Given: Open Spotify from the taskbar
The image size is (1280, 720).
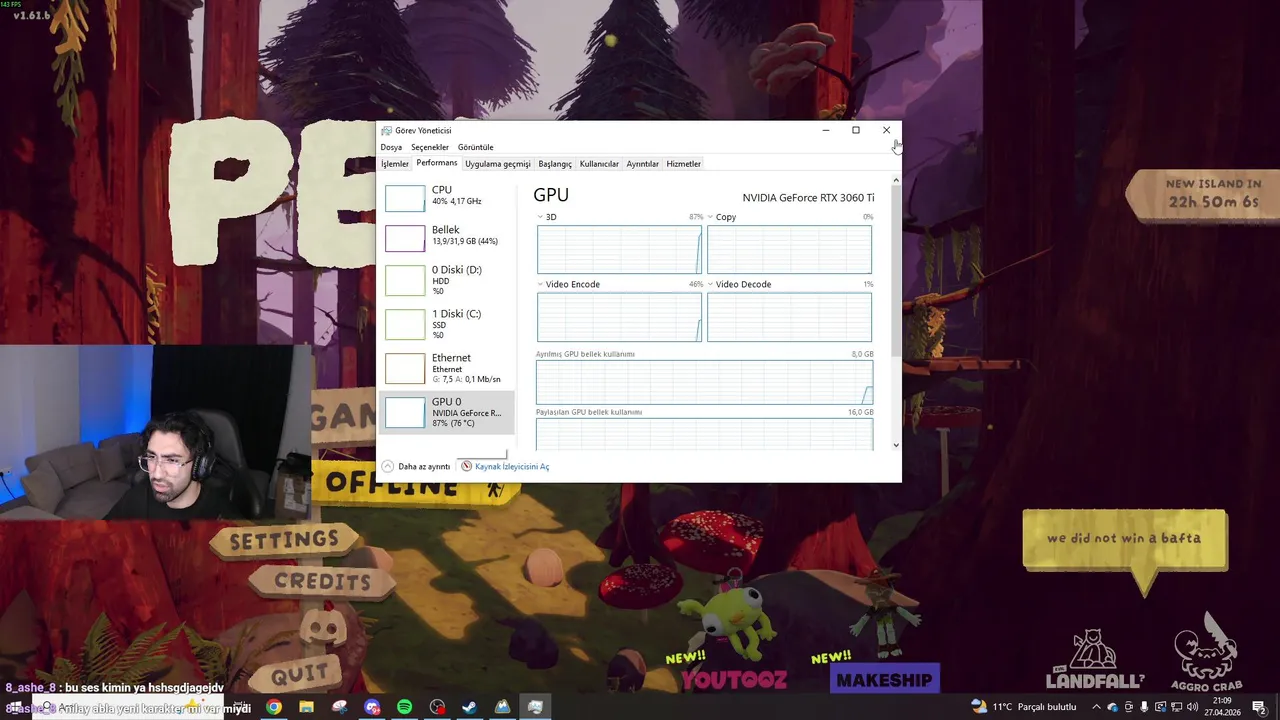Looking at the screenshot, I should coord(404,707).
